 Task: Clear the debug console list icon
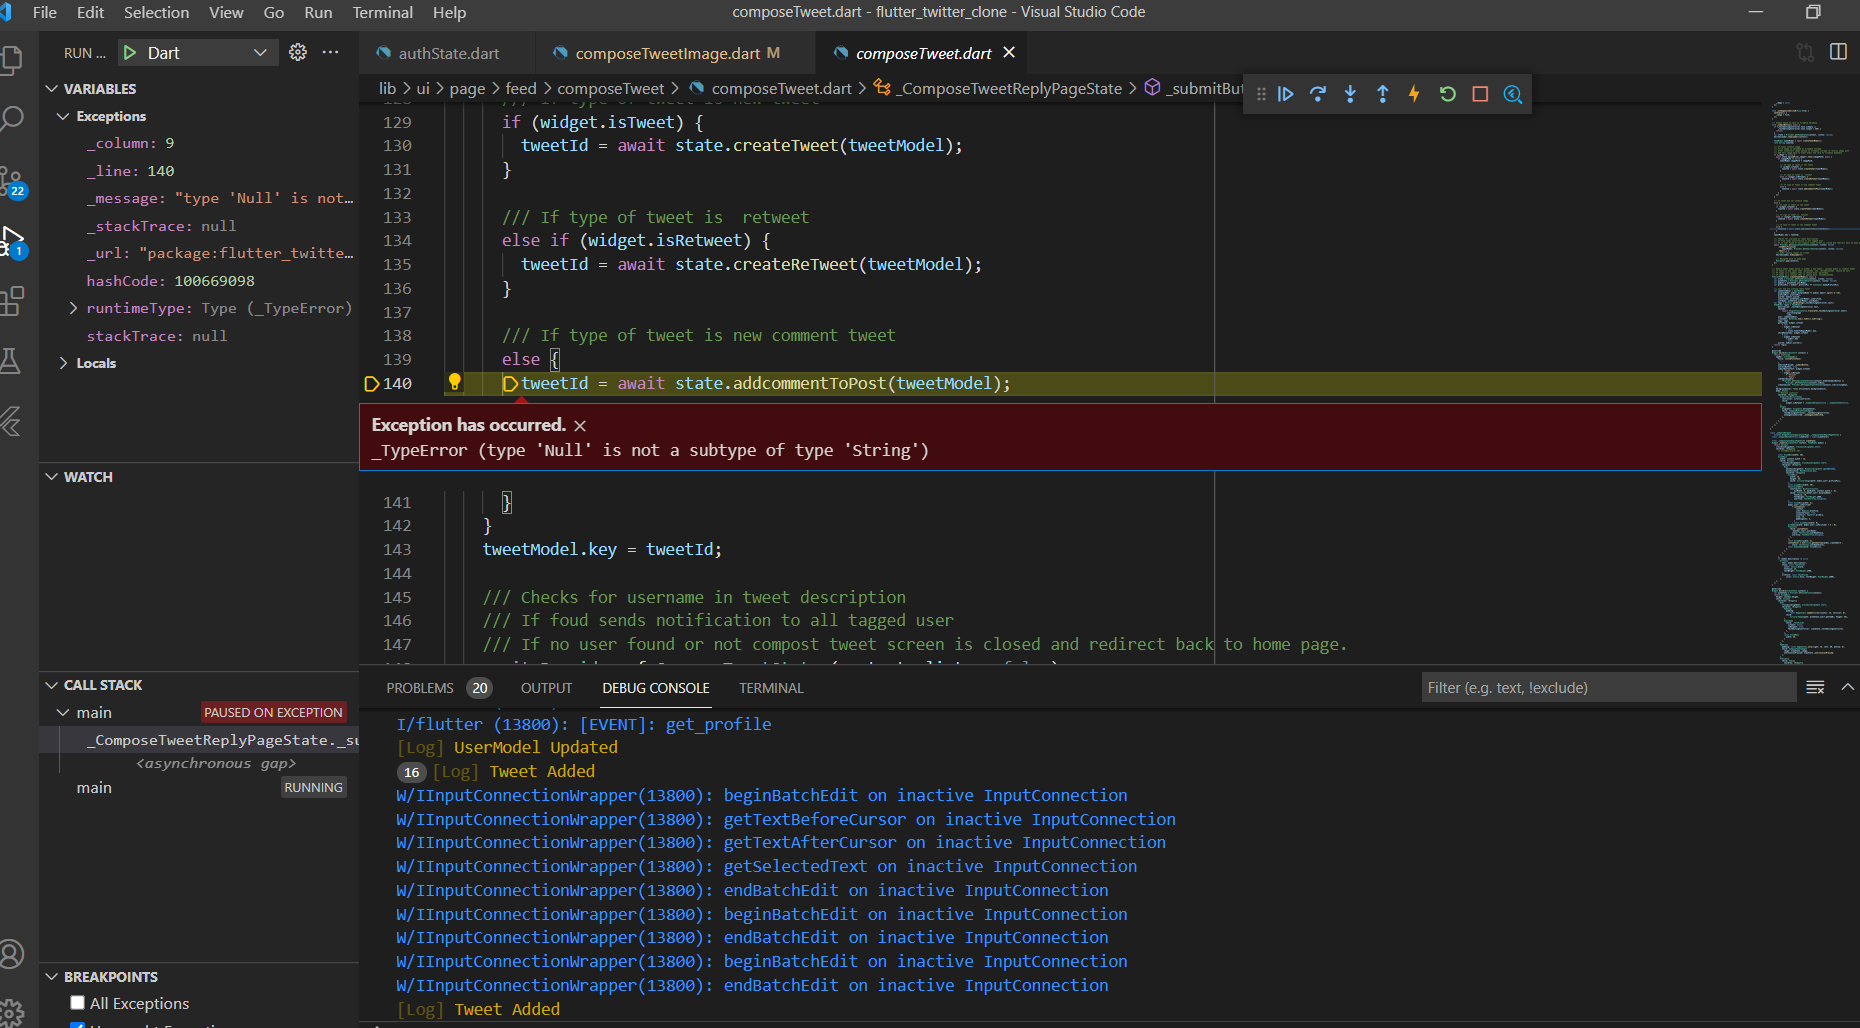pos(1815,687)
